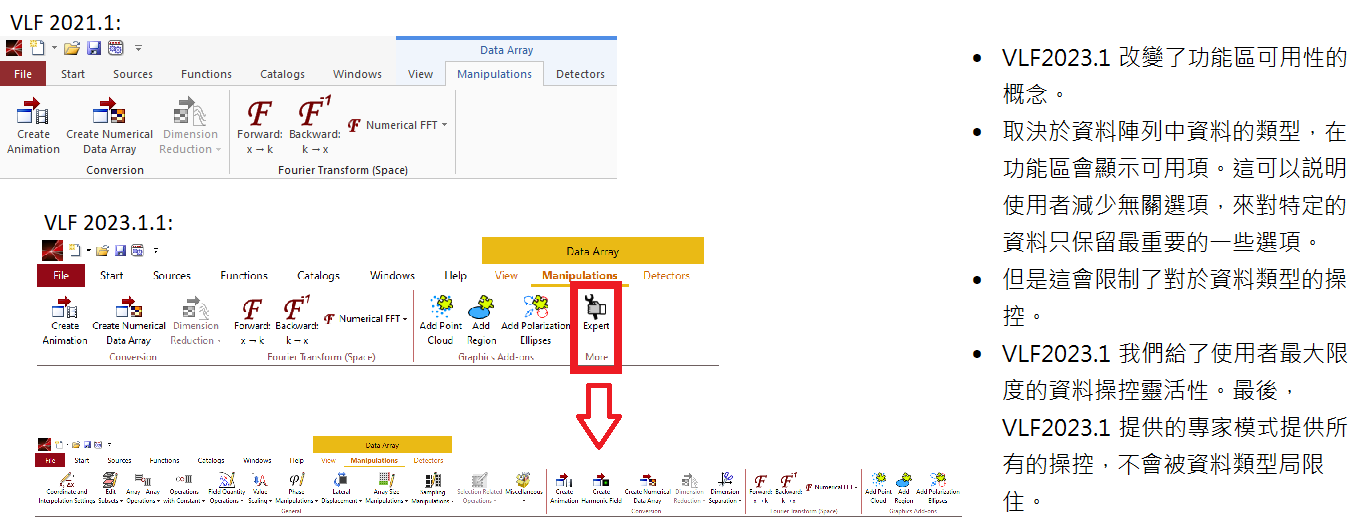Click new document icon in VLF 2021.1 toolbar
The image size is (1365, 527).
coord(36,48)
